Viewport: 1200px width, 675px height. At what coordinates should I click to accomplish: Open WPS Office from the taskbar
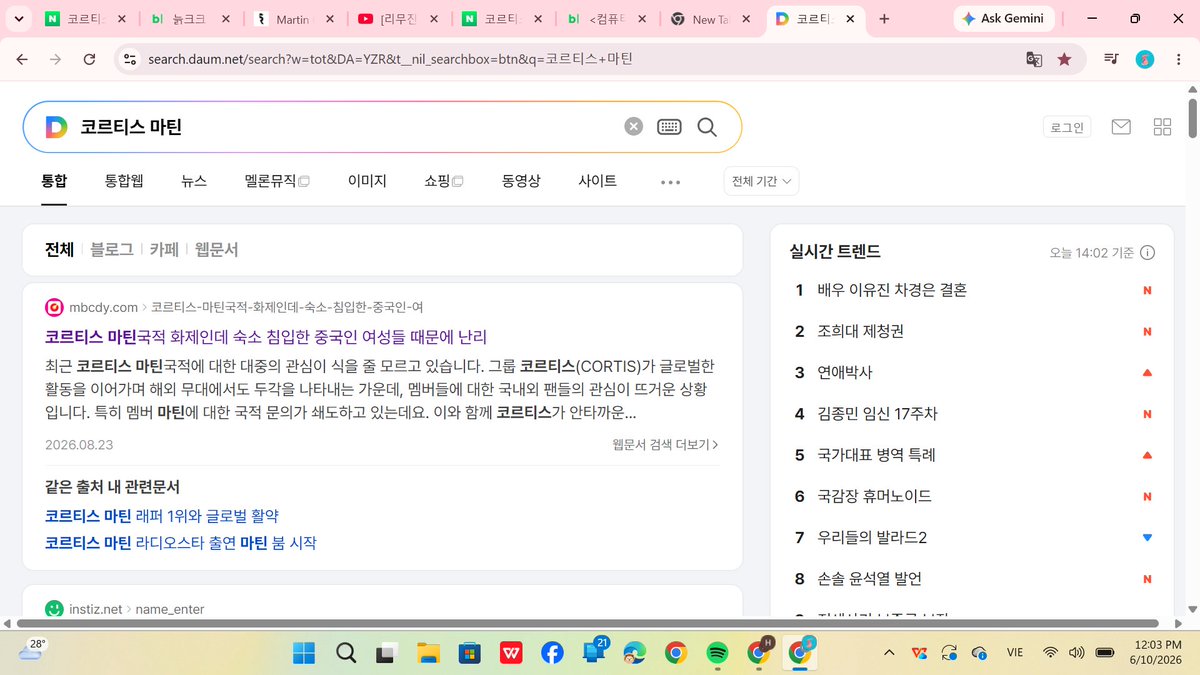(x=511, y=653)
